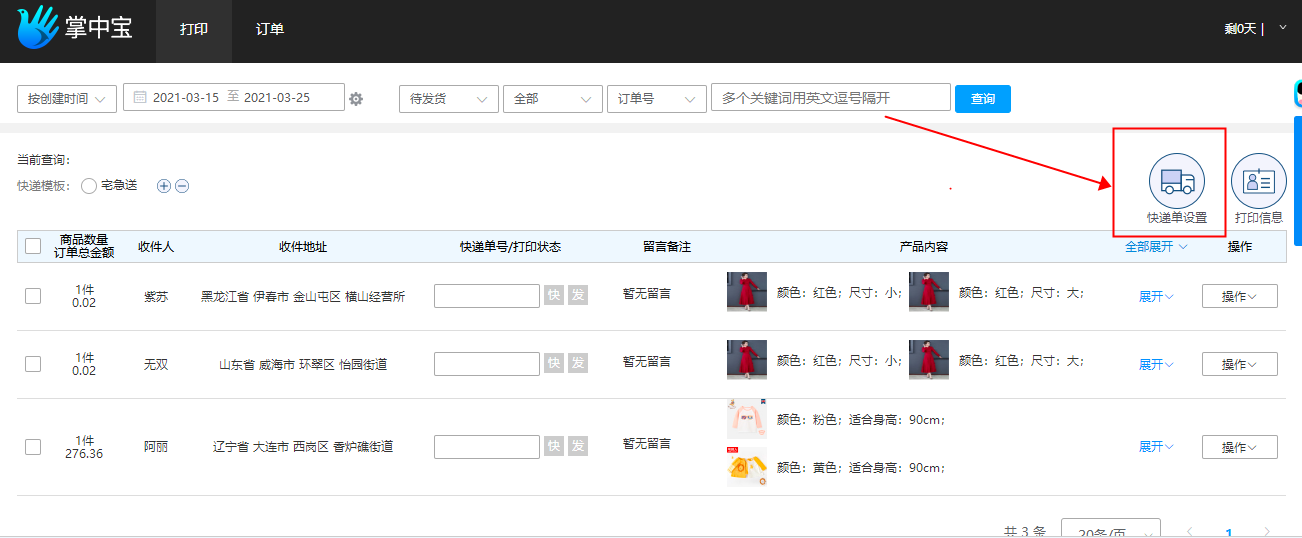Click order total 276.36
The image size is (1302, 538).
click(x=84, y=454)
